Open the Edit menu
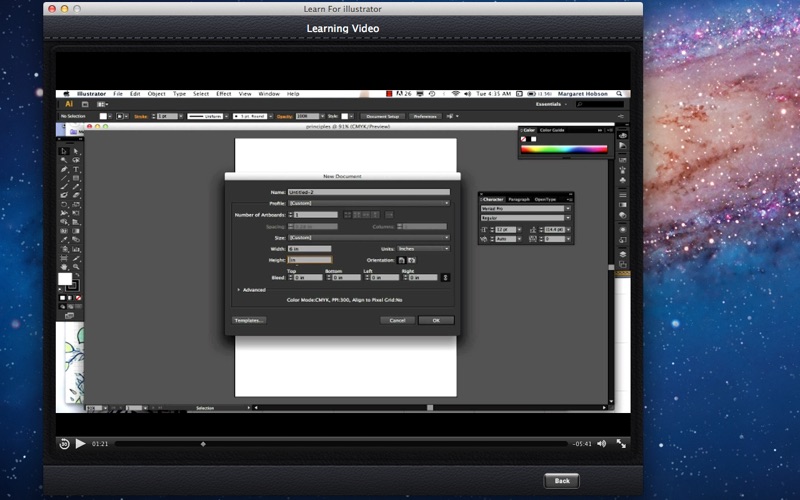This screenshot has width=800, height=500. tap(135, 94)
